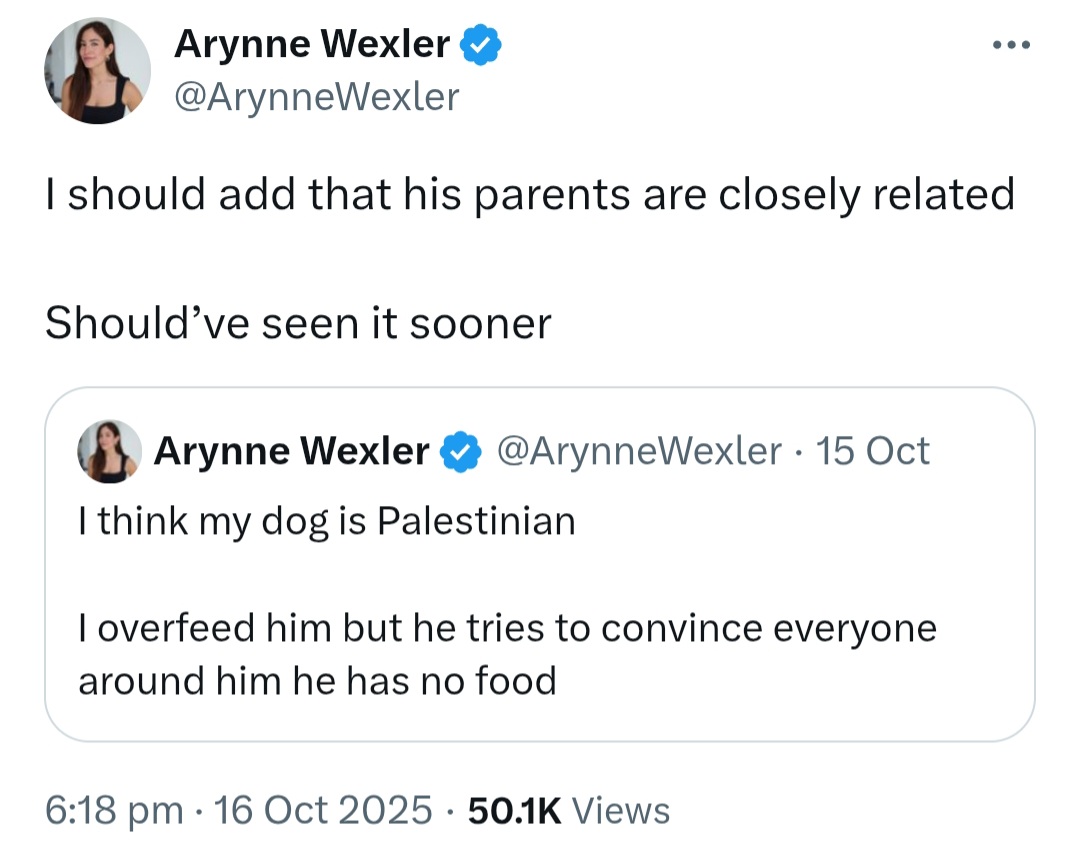Click the 16 Oct 2025 date text
The image size is (1080, 850).
[324, 809]
